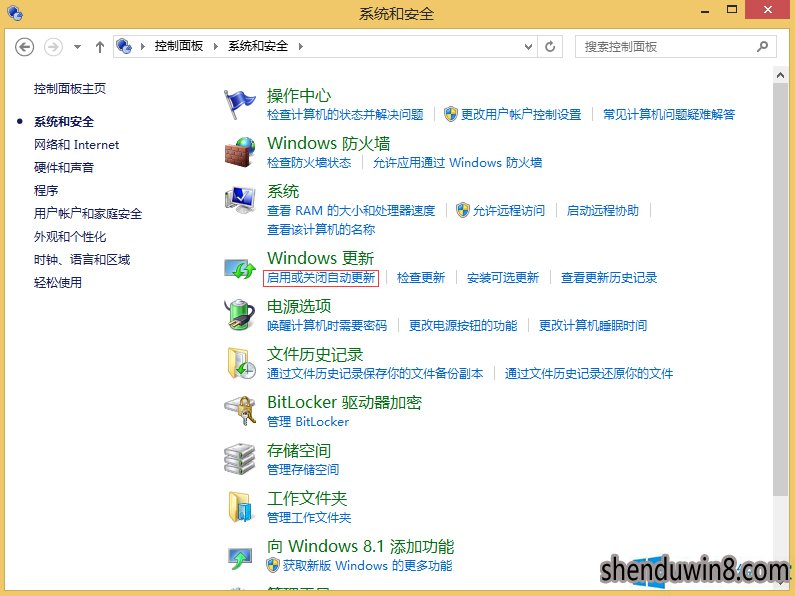The width and height of the screenshot is (795, 596).
Task: Open 时钟、语言和区域 category
Action: pos(82,260)
